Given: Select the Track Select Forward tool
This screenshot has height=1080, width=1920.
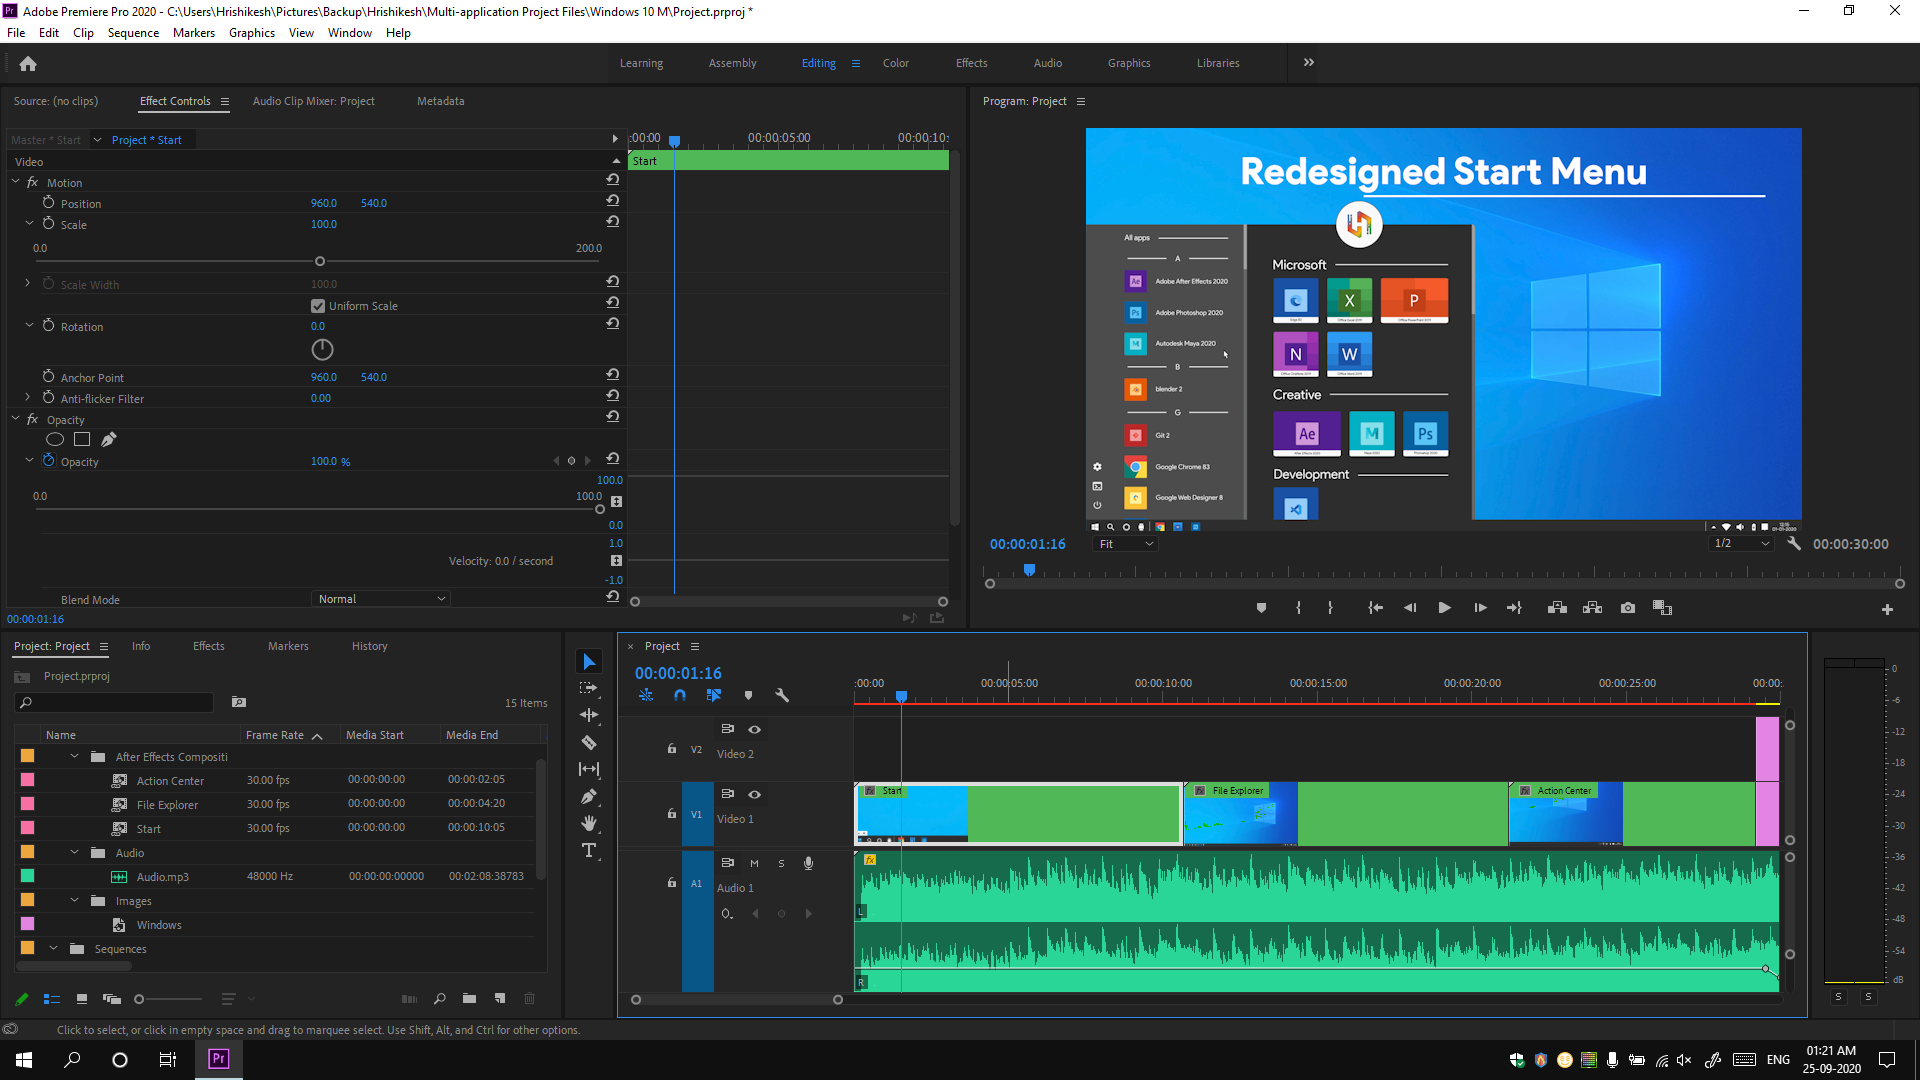Looking at the screenshot, I should pyautogui.click(x=589, y=688).
